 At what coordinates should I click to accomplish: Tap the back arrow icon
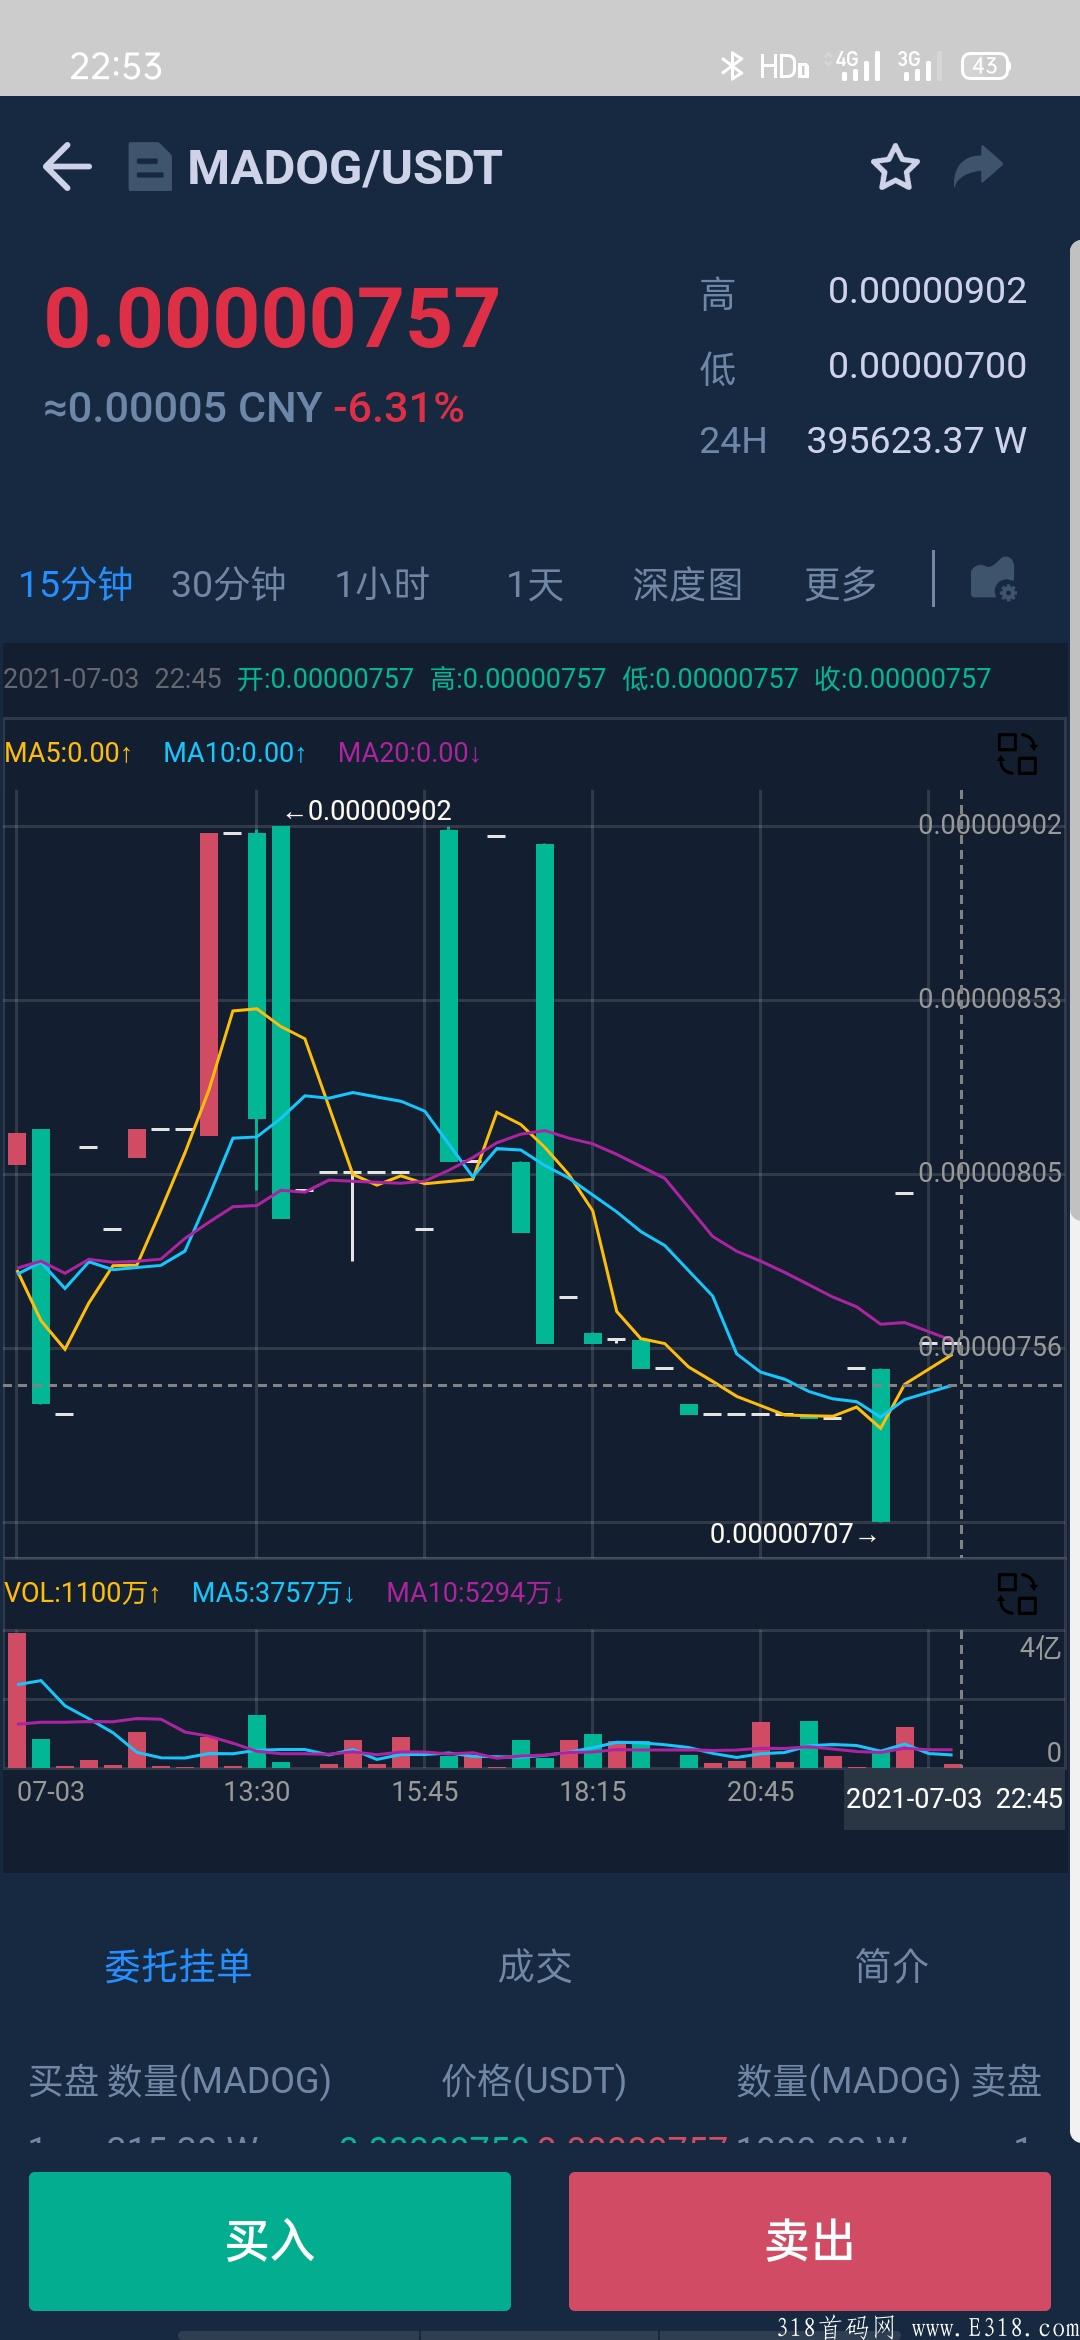[67, 166]
